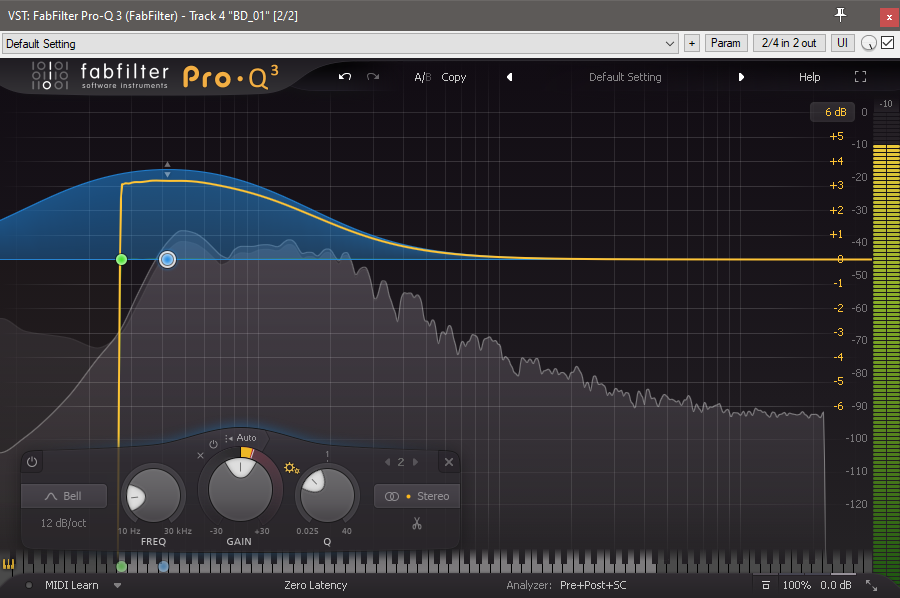The image size is (900, 598).
Task: Click the FabFilter logo icon
Action: click(50, 76)
